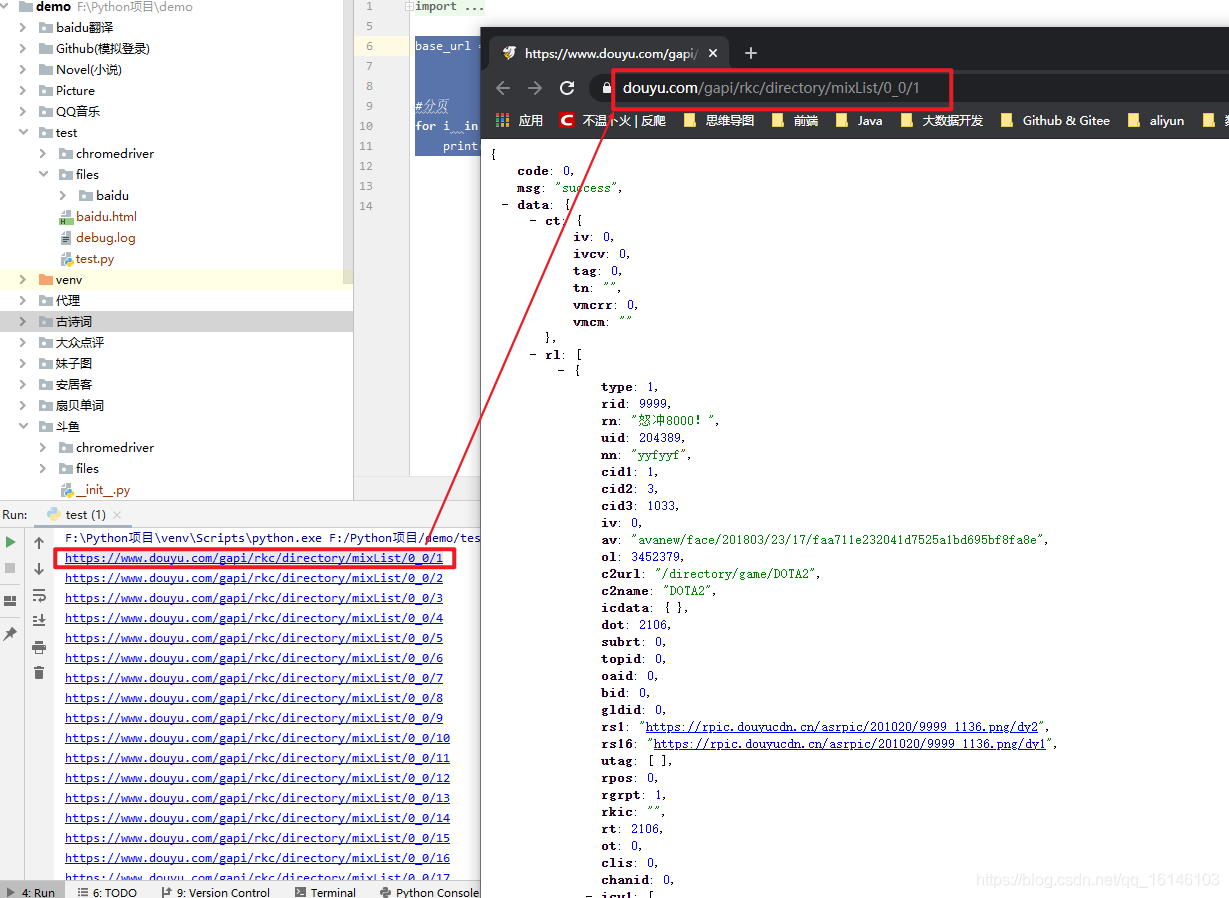Go back in Chrome browser
Screen dimensions: 1229x898
click(x=503, y=88)
